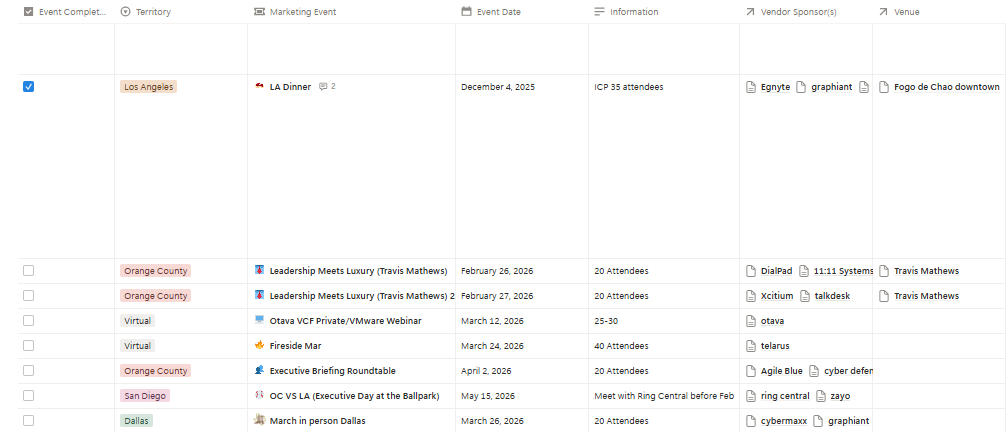1006x432 pixels.
Task: Open the telarus vendor sponsor link
Action: 774,346
